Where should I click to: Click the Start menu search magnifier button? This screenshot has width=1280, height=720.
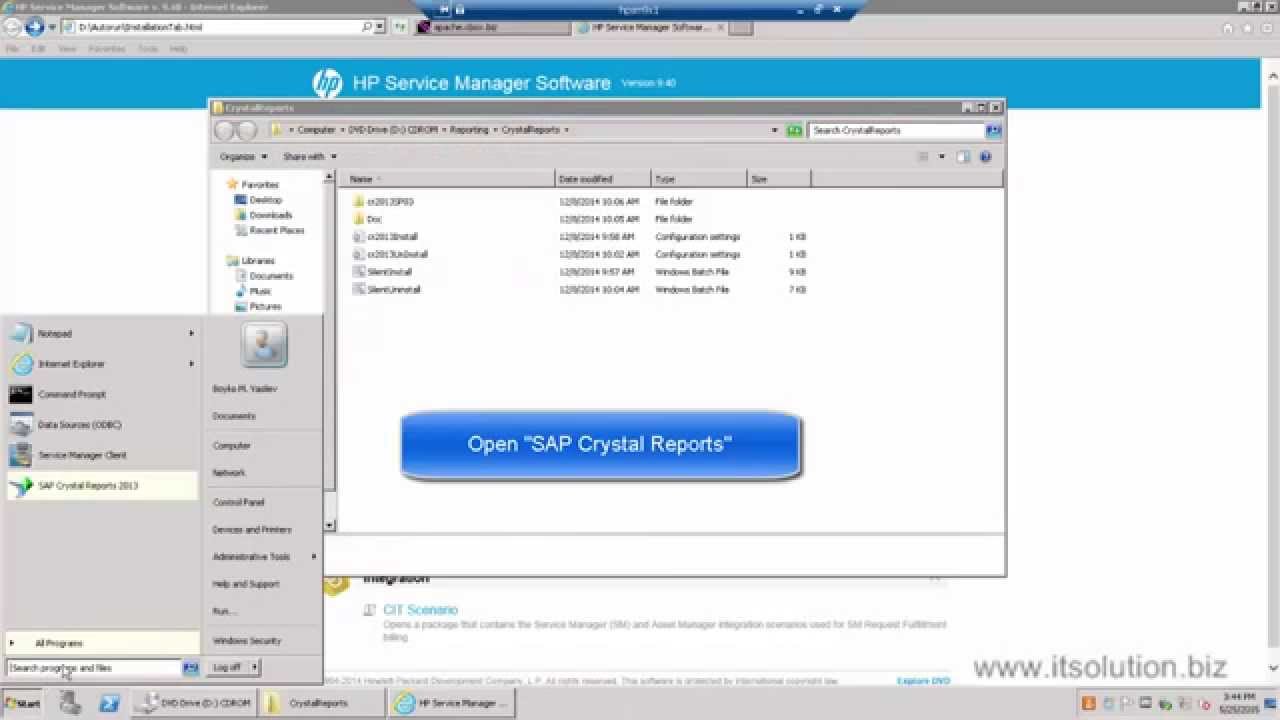click(x=191, y=667)
